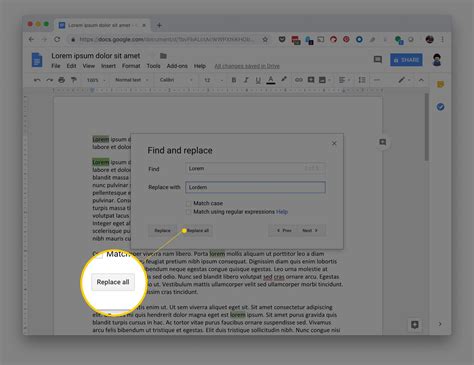Click the add comment icon in page margin
The height and width of the screenshot is (365, 474).
pyautogui.click(x=383, y=142)
